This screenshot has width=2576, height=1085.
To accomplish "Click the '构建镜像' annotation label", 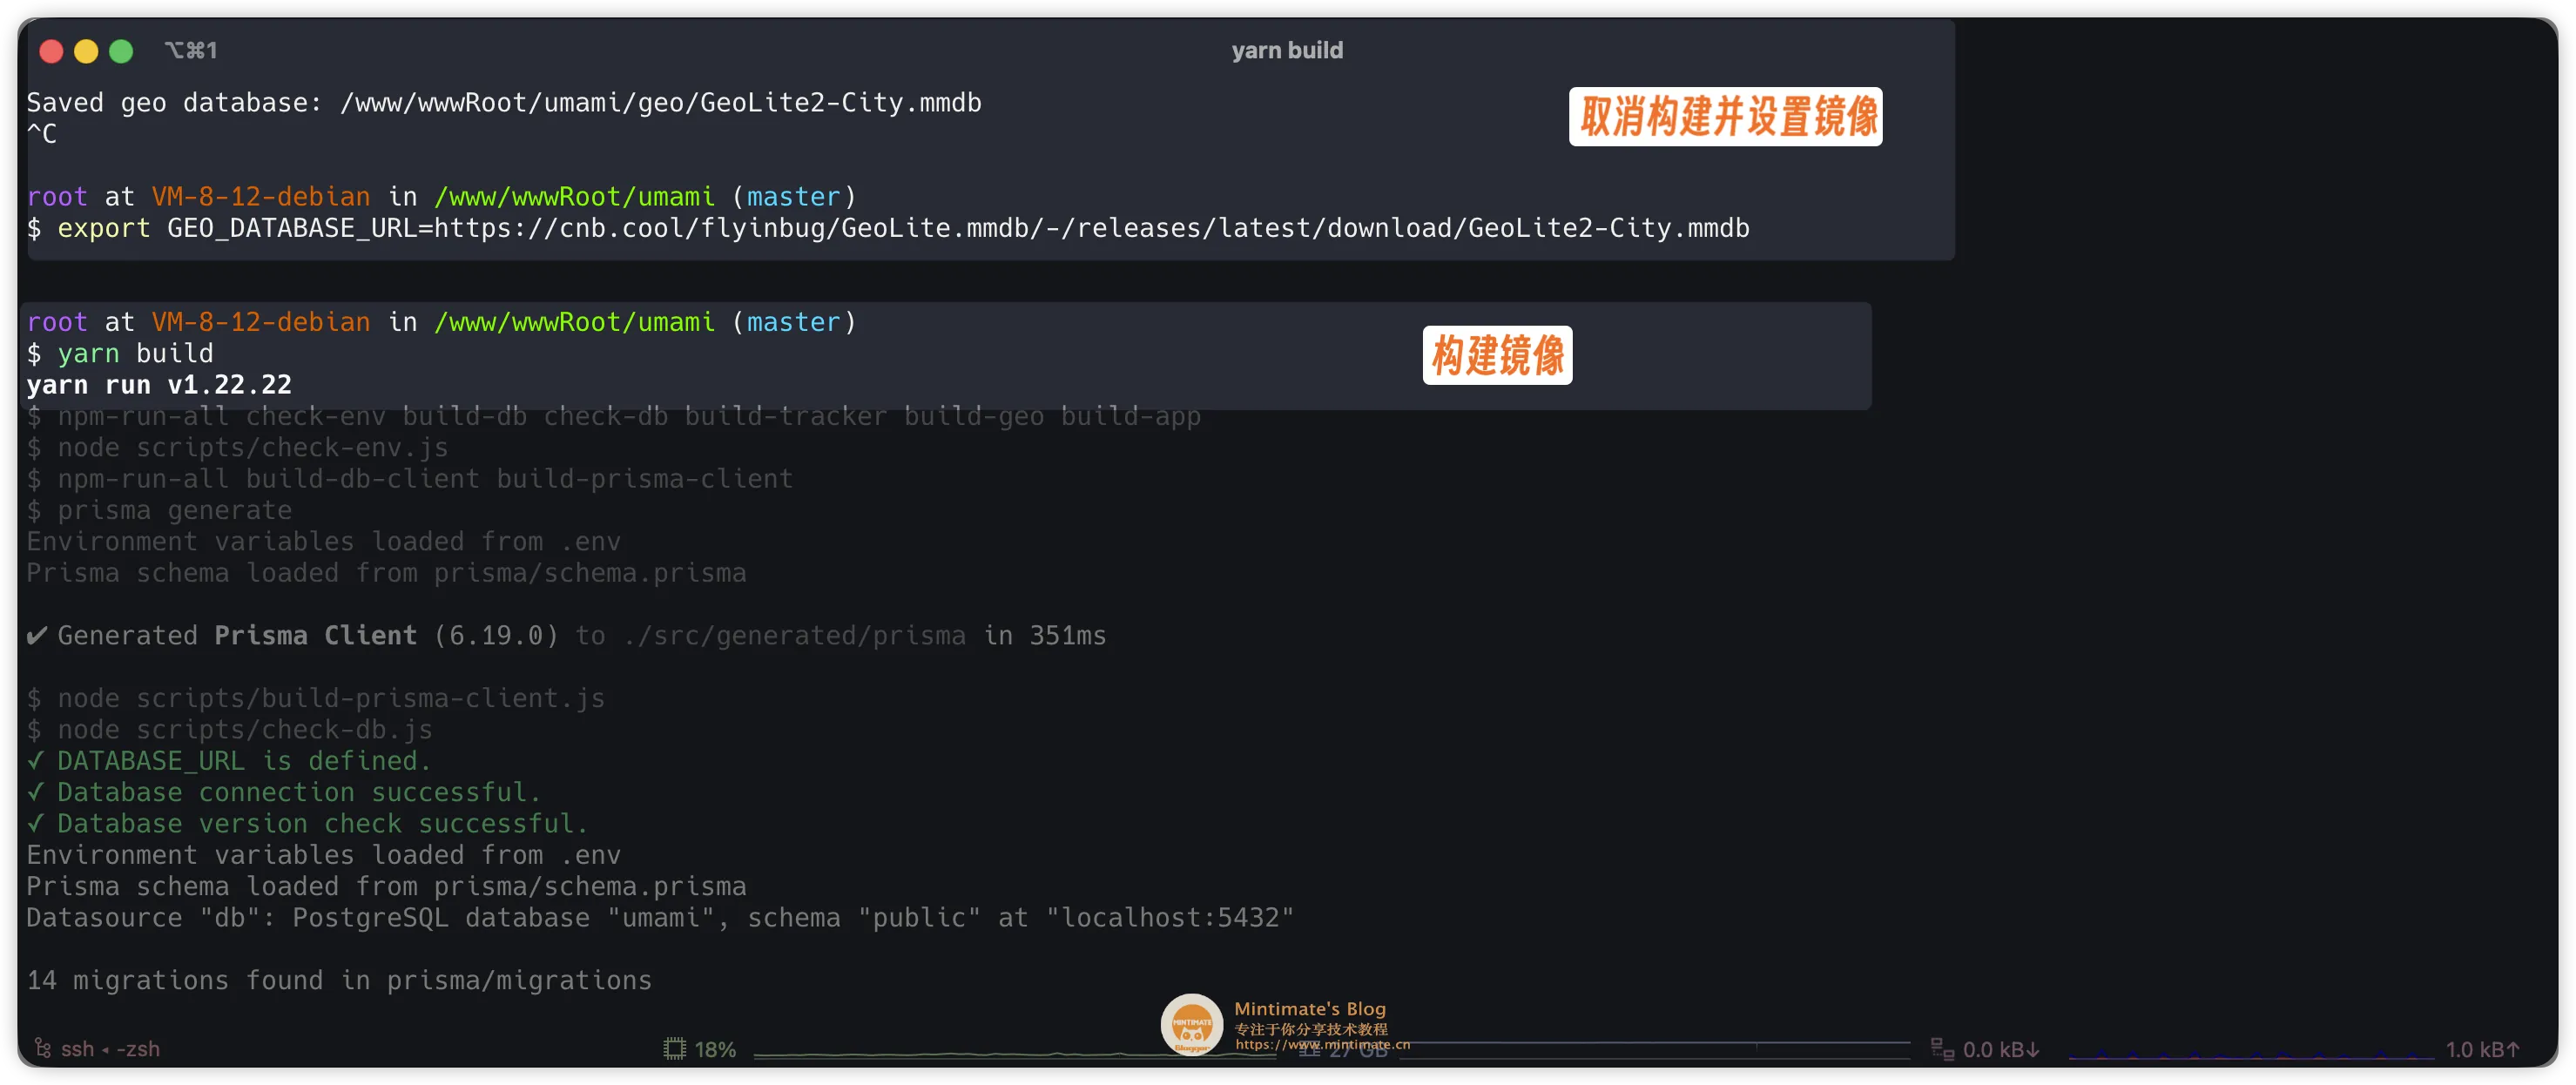I will (x=1496, y=355).
